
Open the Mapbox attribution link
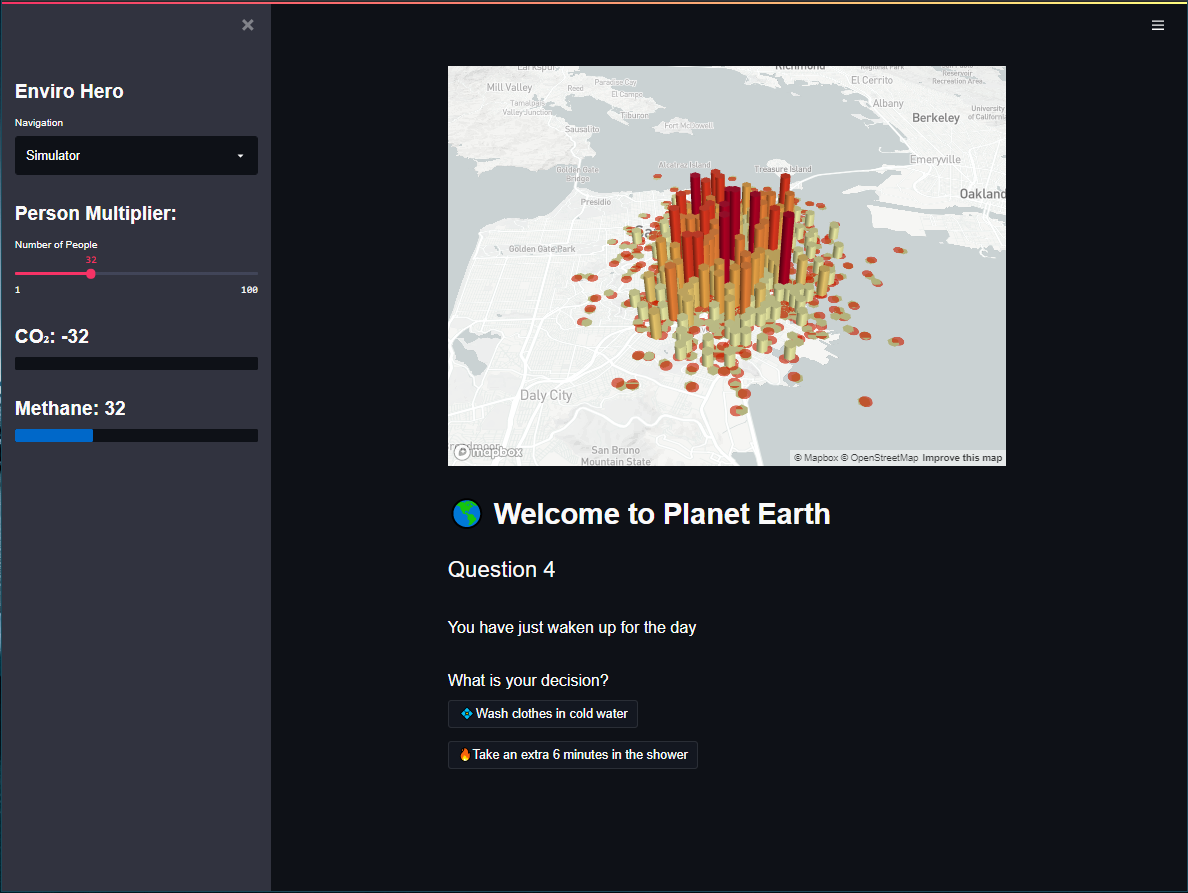pyautogui.click(x=816, y=457)
